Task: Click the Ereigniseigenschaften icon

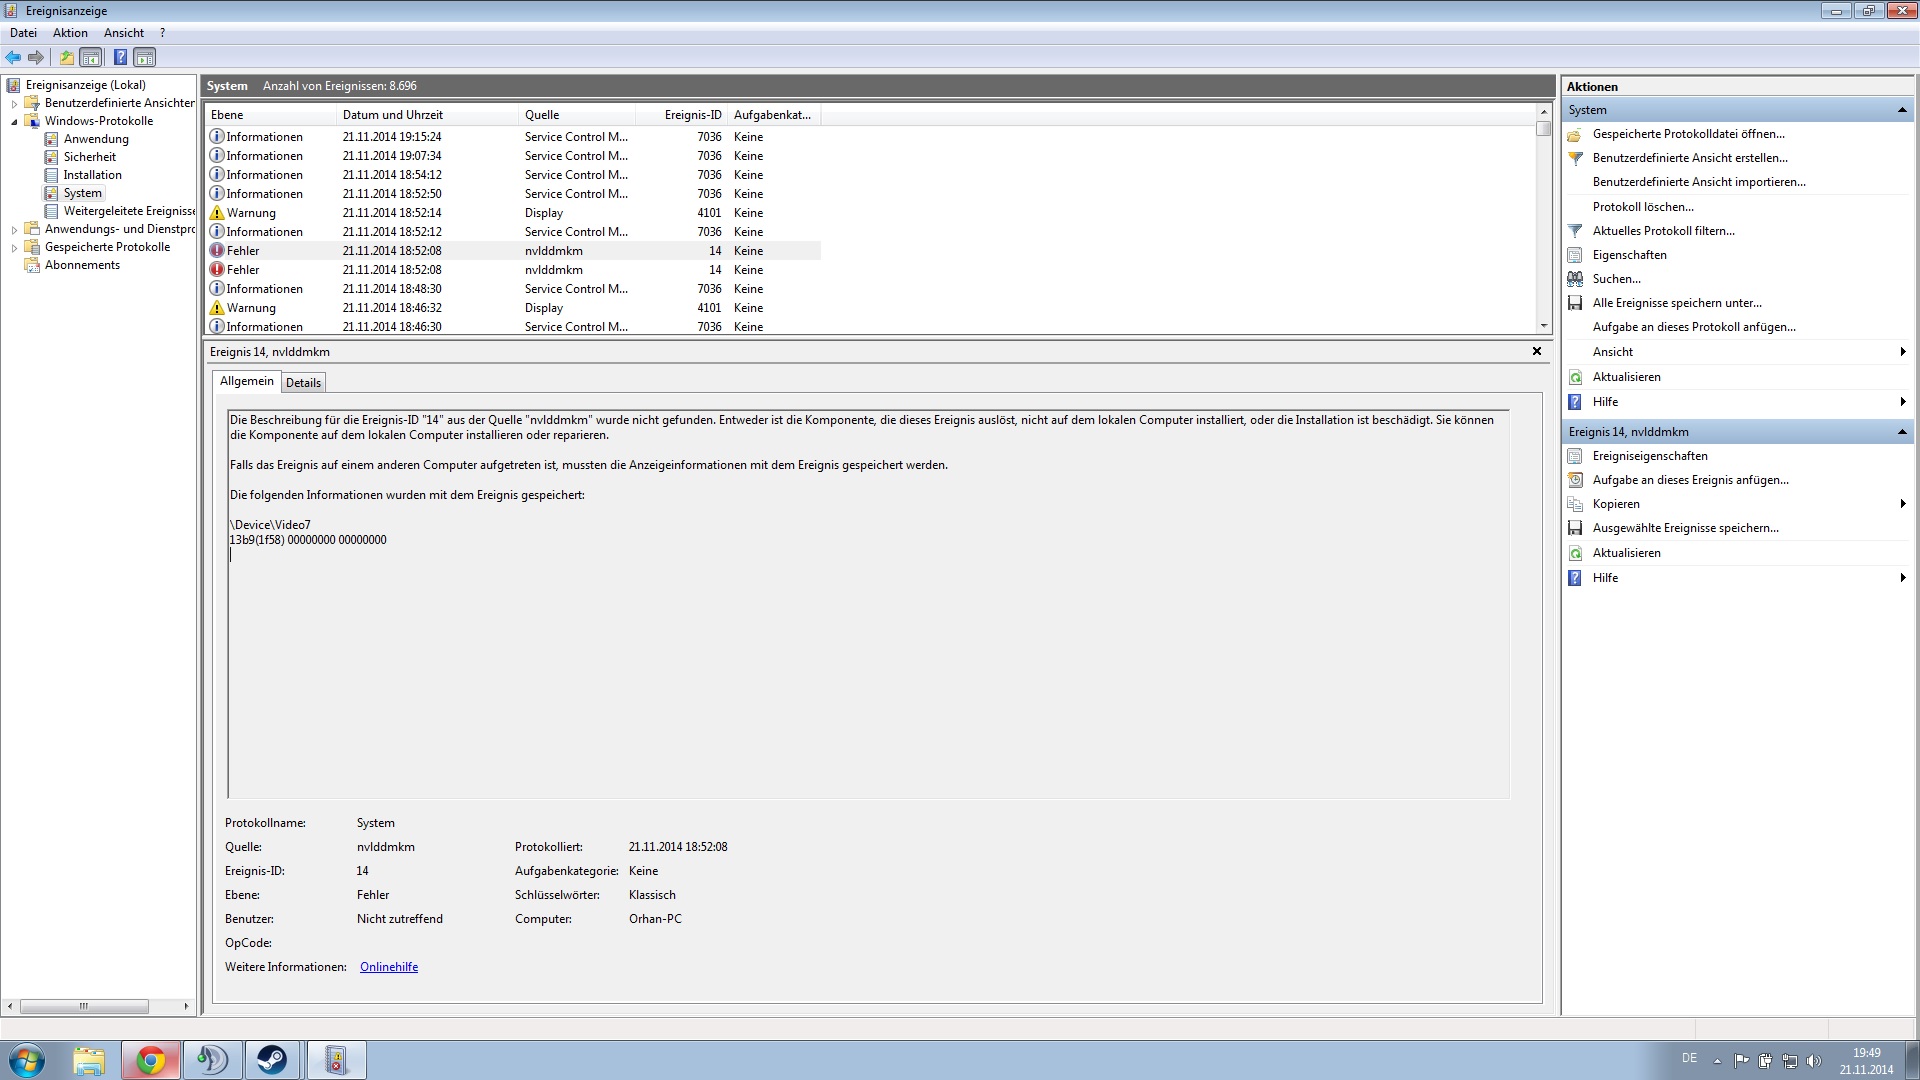Action: [1575, 456]
